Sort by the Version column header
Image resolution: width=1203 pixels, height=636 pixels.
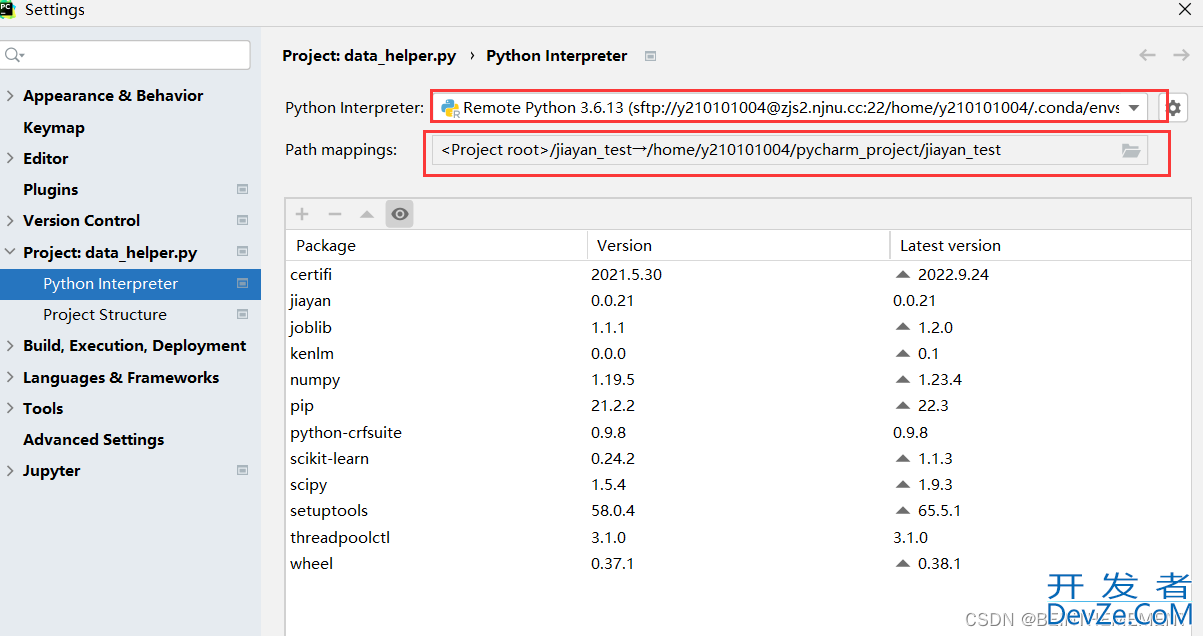pyautogui.click(x=739, y=245)
